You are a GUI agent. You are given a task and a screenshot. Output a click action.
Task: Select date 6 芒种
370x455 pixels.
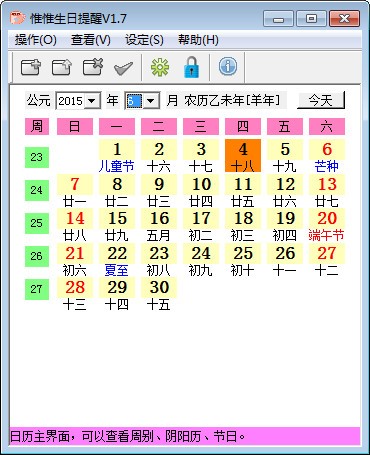point(327,156)
